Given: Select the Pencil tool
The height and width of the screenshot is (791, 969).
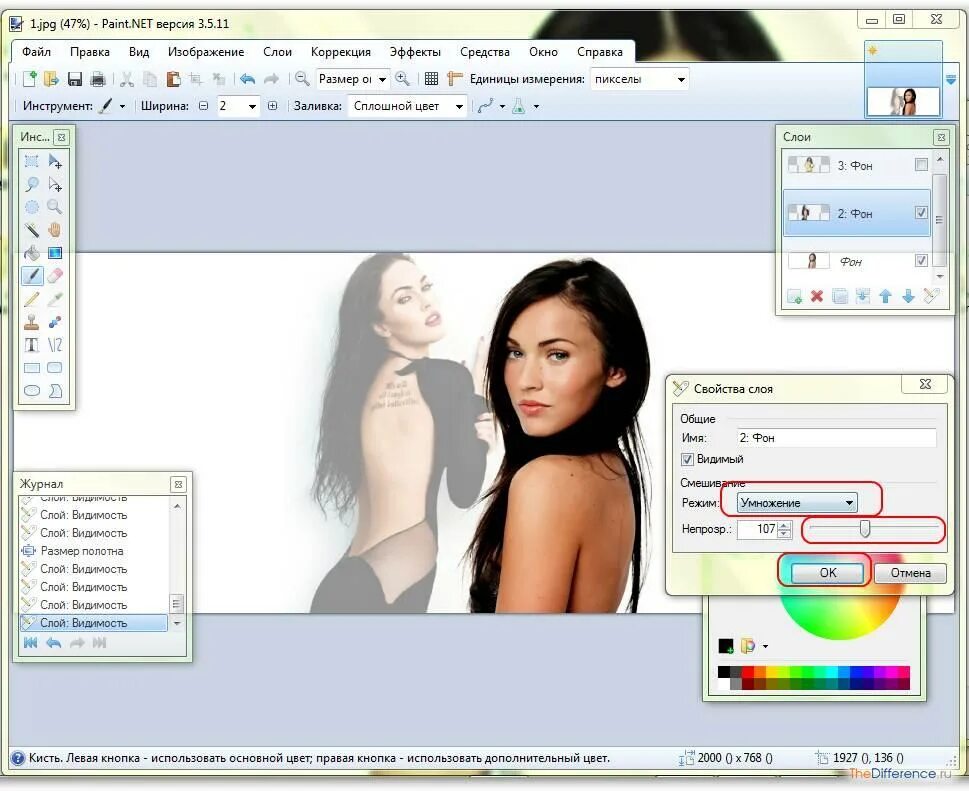Looking at the screenshot, I should click(x=32, y=299).
